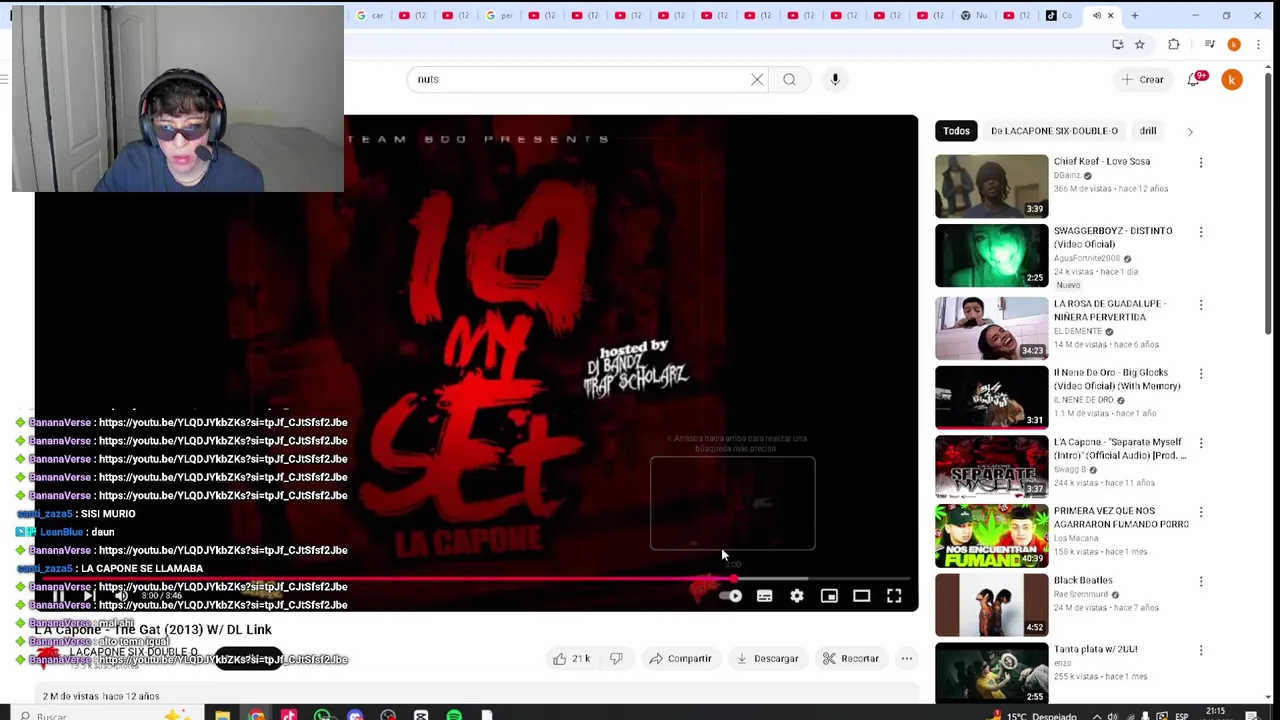Open the Chrome three-dot menu
The image size is (1280, 720).
[x=1258, y=44]
